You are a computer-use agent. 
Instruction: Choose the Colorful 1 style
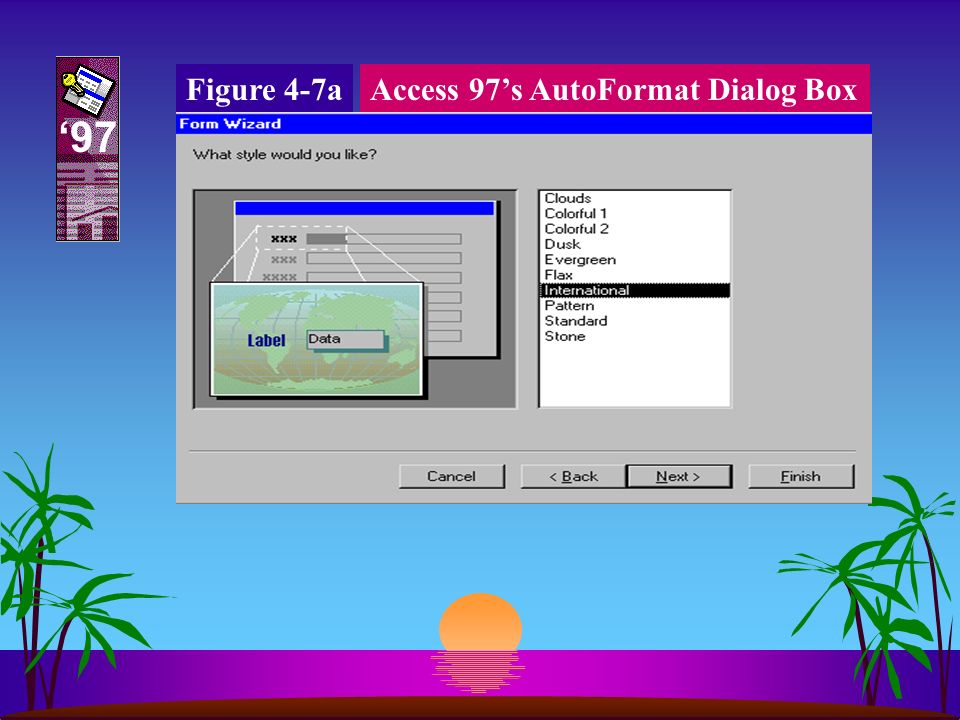(x=635, y=214)
